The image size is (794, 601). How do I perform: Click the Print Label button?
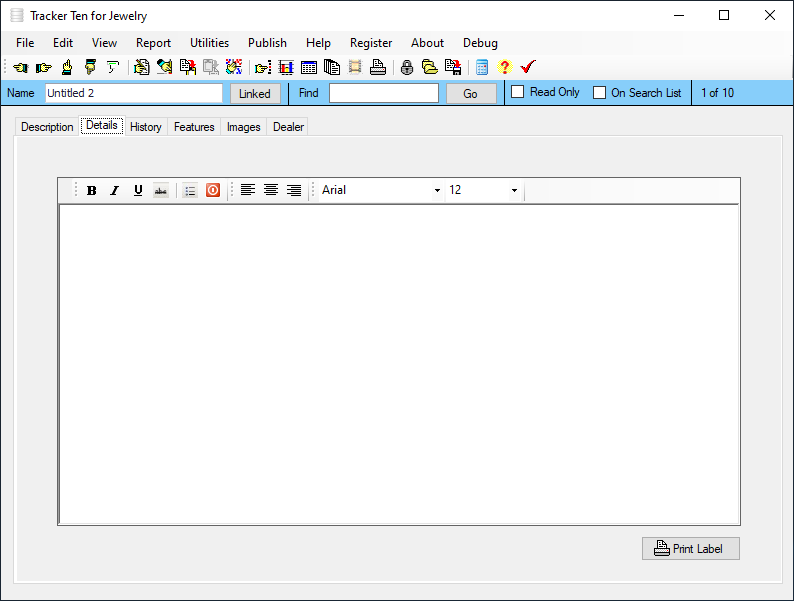tap(691, 548)
